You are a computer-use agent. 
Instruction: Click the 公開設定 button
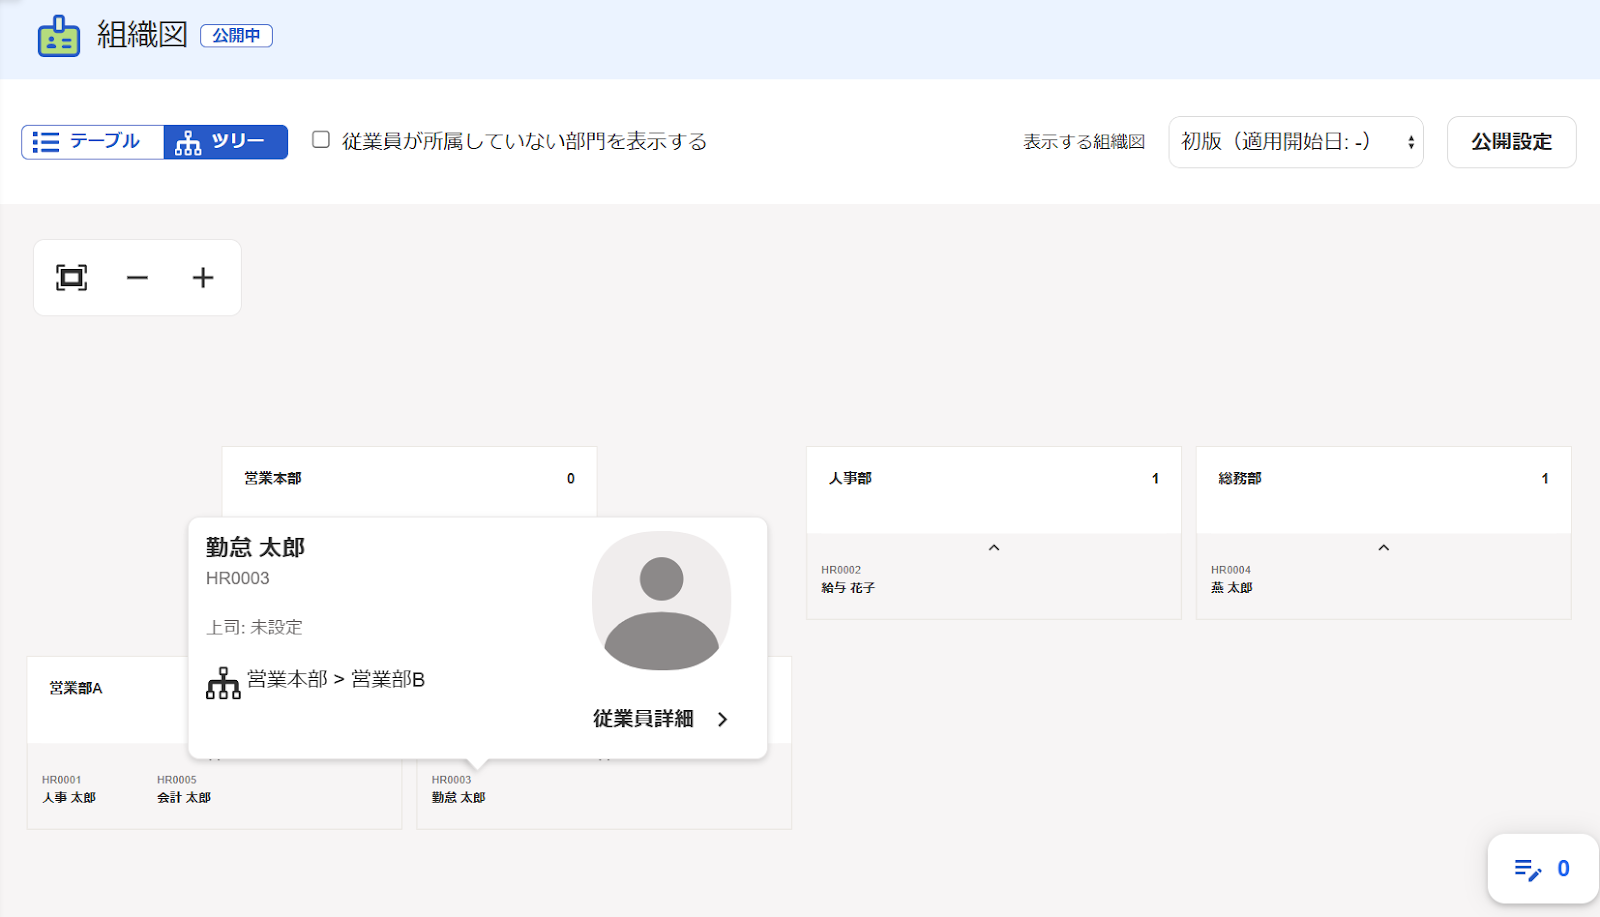(x=1511, y=142)
